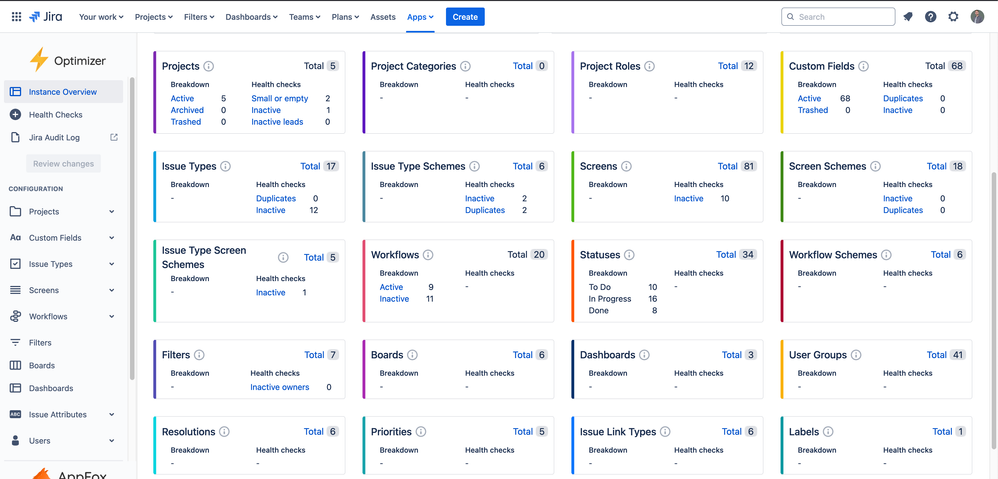Click the info icon next to User Groups
This screenshot has height=479, width=998.
(x=856, y=355)
